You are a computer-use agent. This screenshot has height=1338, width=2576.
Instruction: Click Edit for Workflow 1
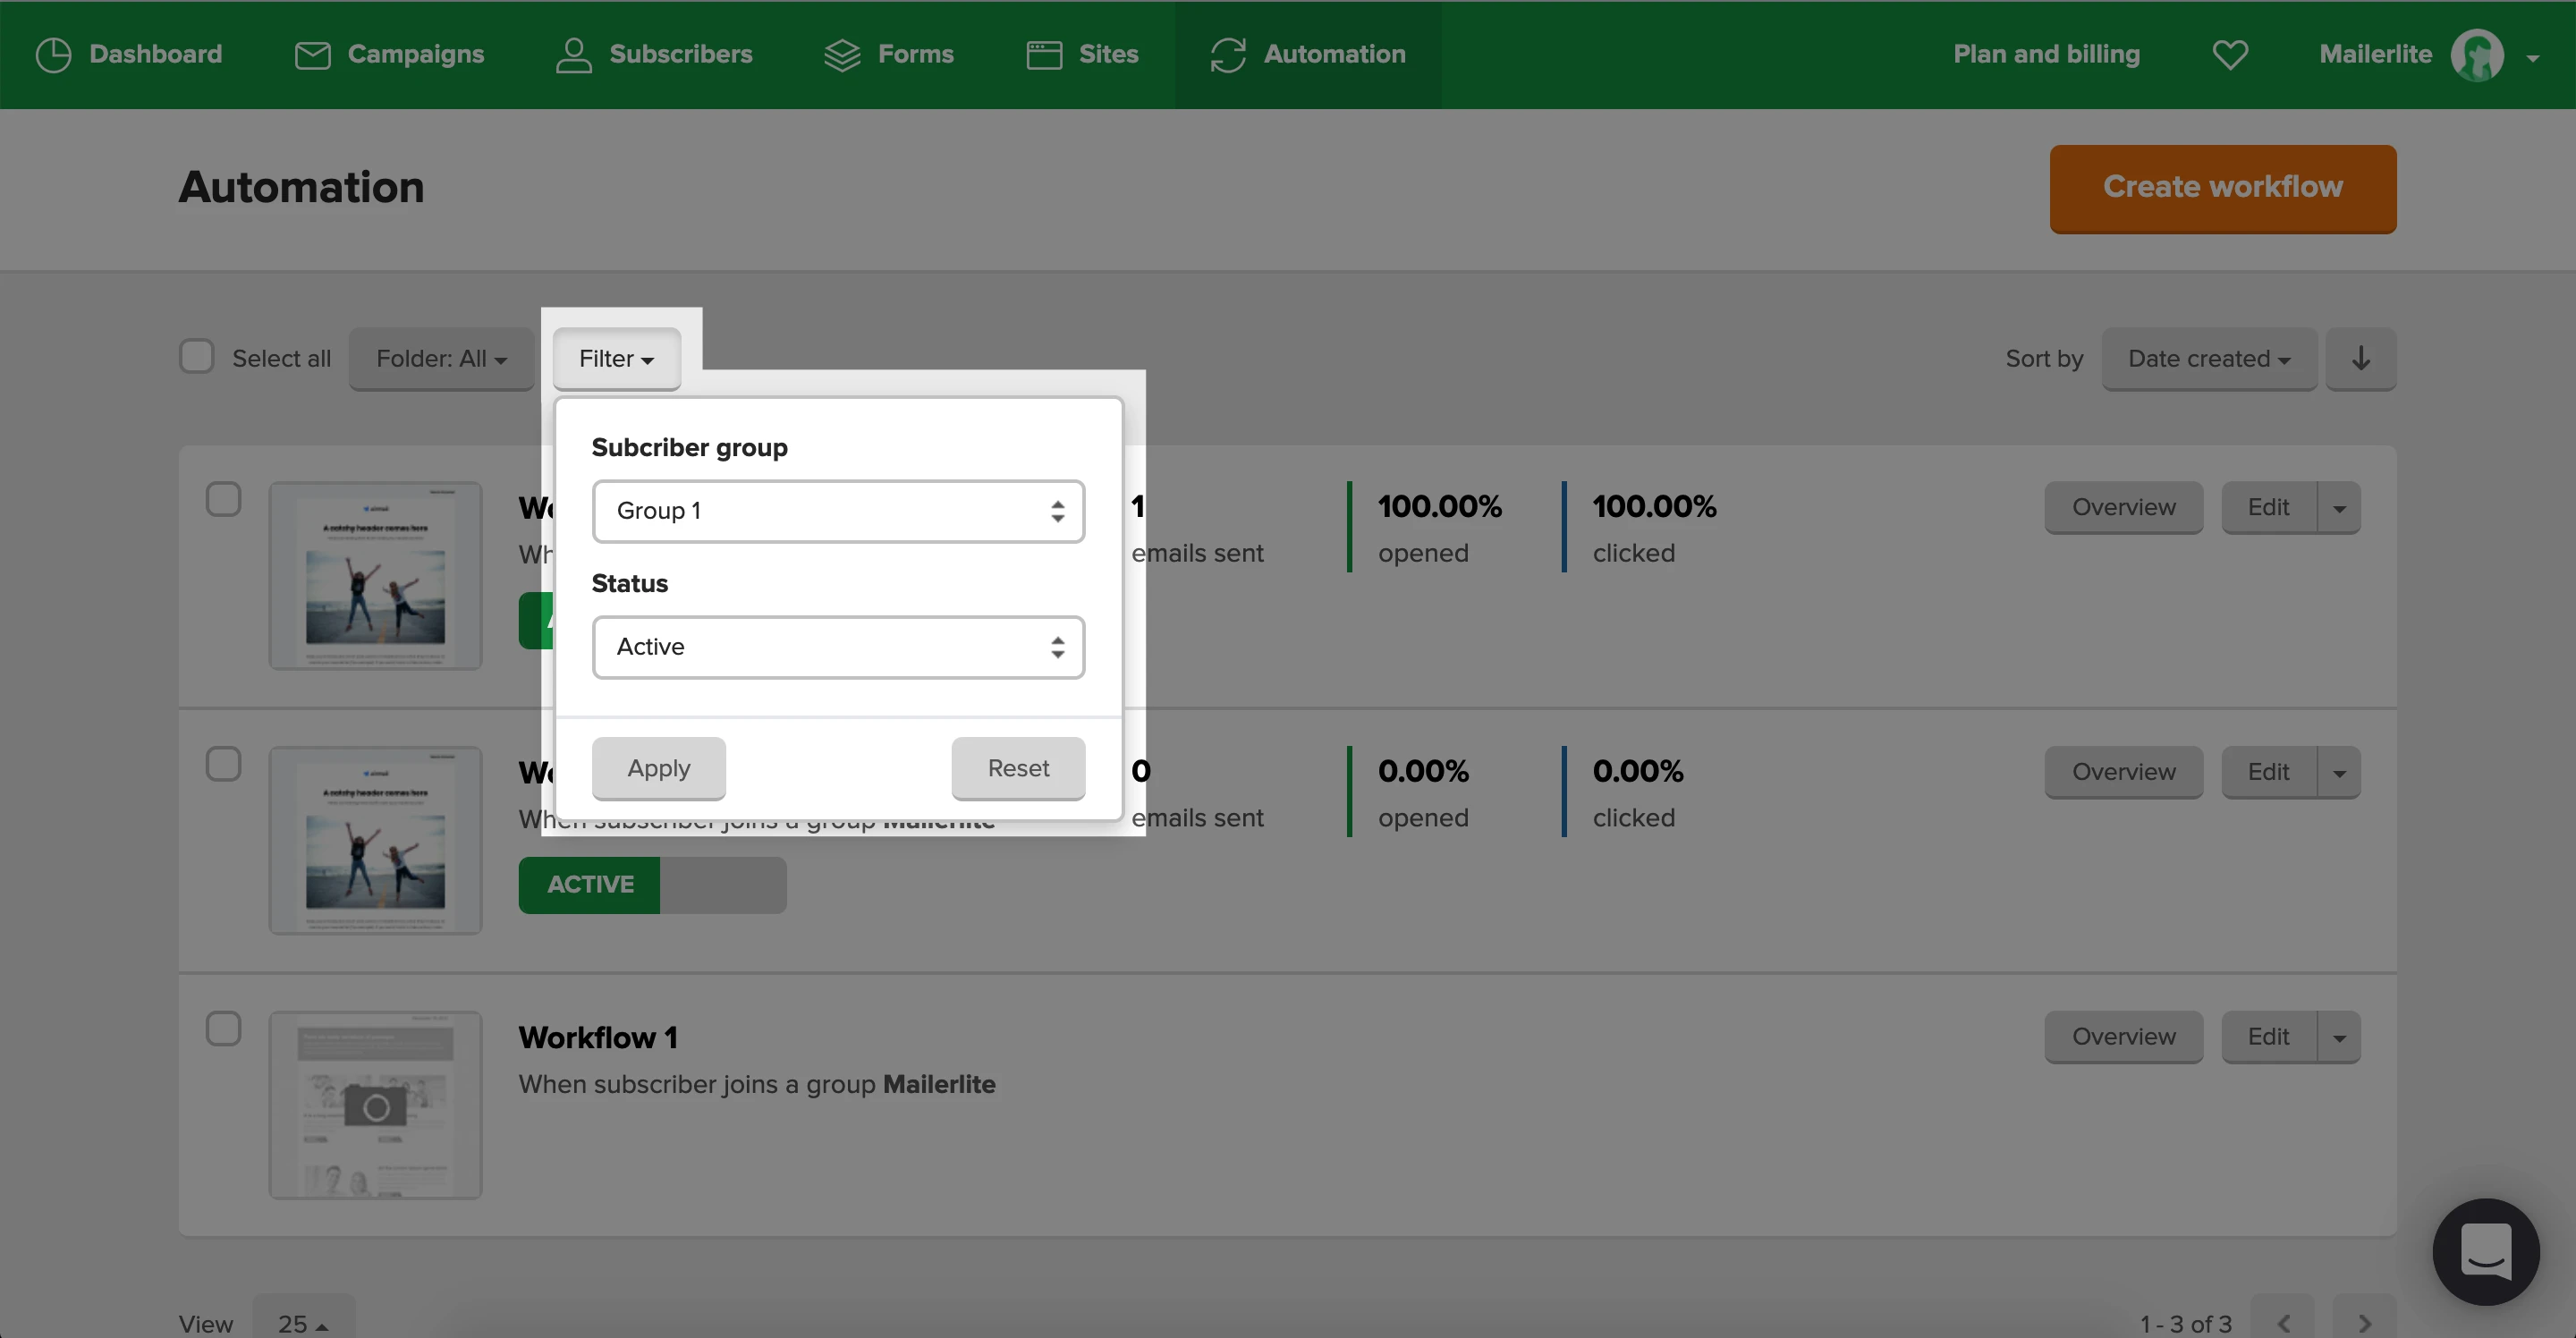click(2268, 1038)
